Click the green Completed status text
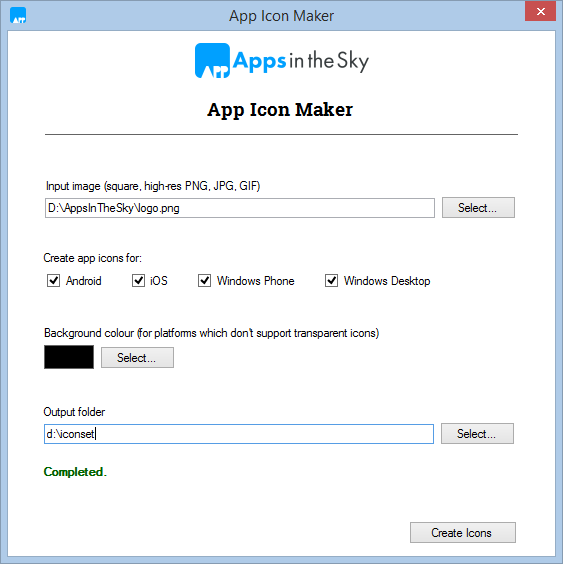Viewport: 563px width, 564px height. (75, 472)
